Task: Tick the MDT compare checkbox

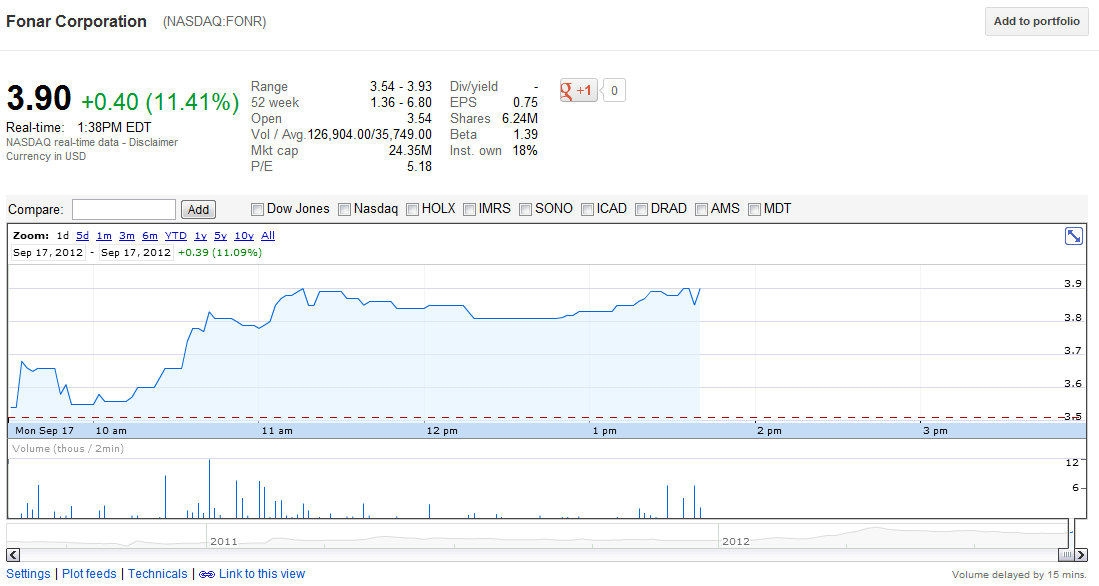Action: (754, 209)
